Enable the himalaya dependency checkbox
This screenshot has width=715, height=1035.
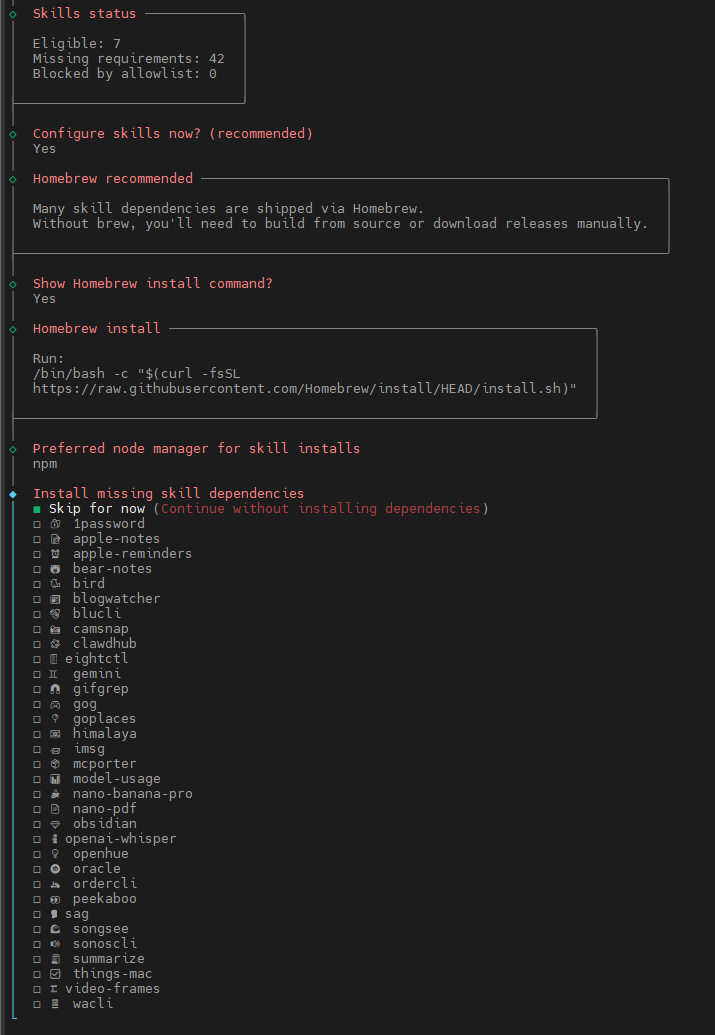click(x=37, y=734)
